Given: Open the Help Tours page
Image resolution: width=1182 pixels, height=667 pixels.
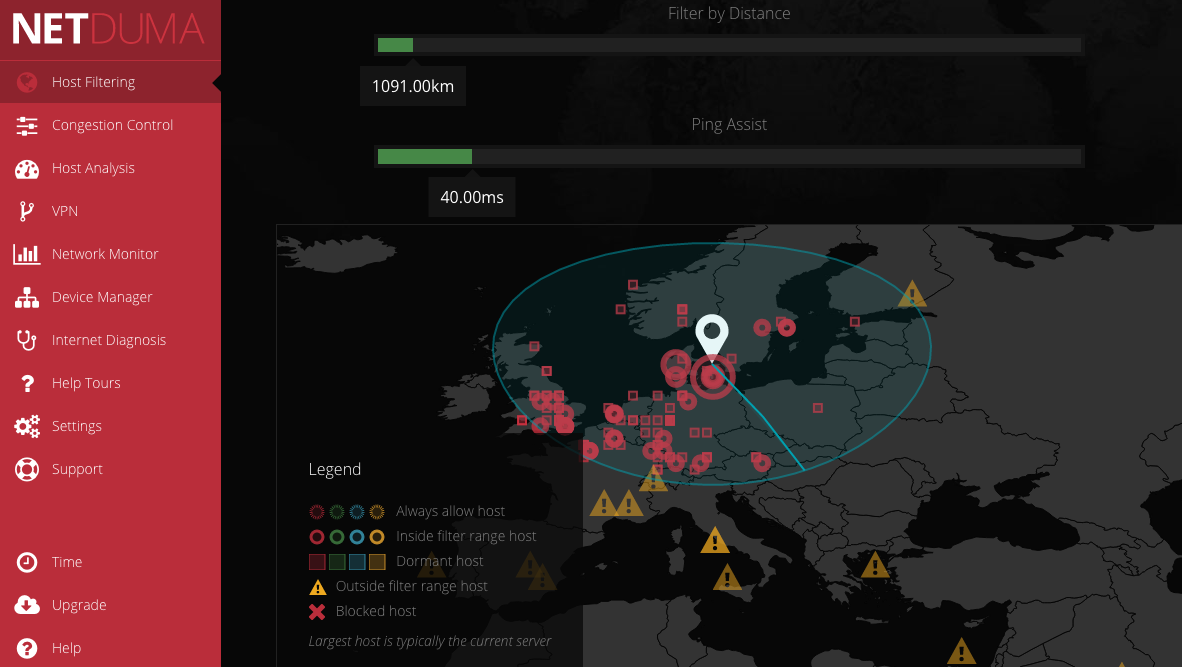Looking at the screenshot, I should coord(86,383).
